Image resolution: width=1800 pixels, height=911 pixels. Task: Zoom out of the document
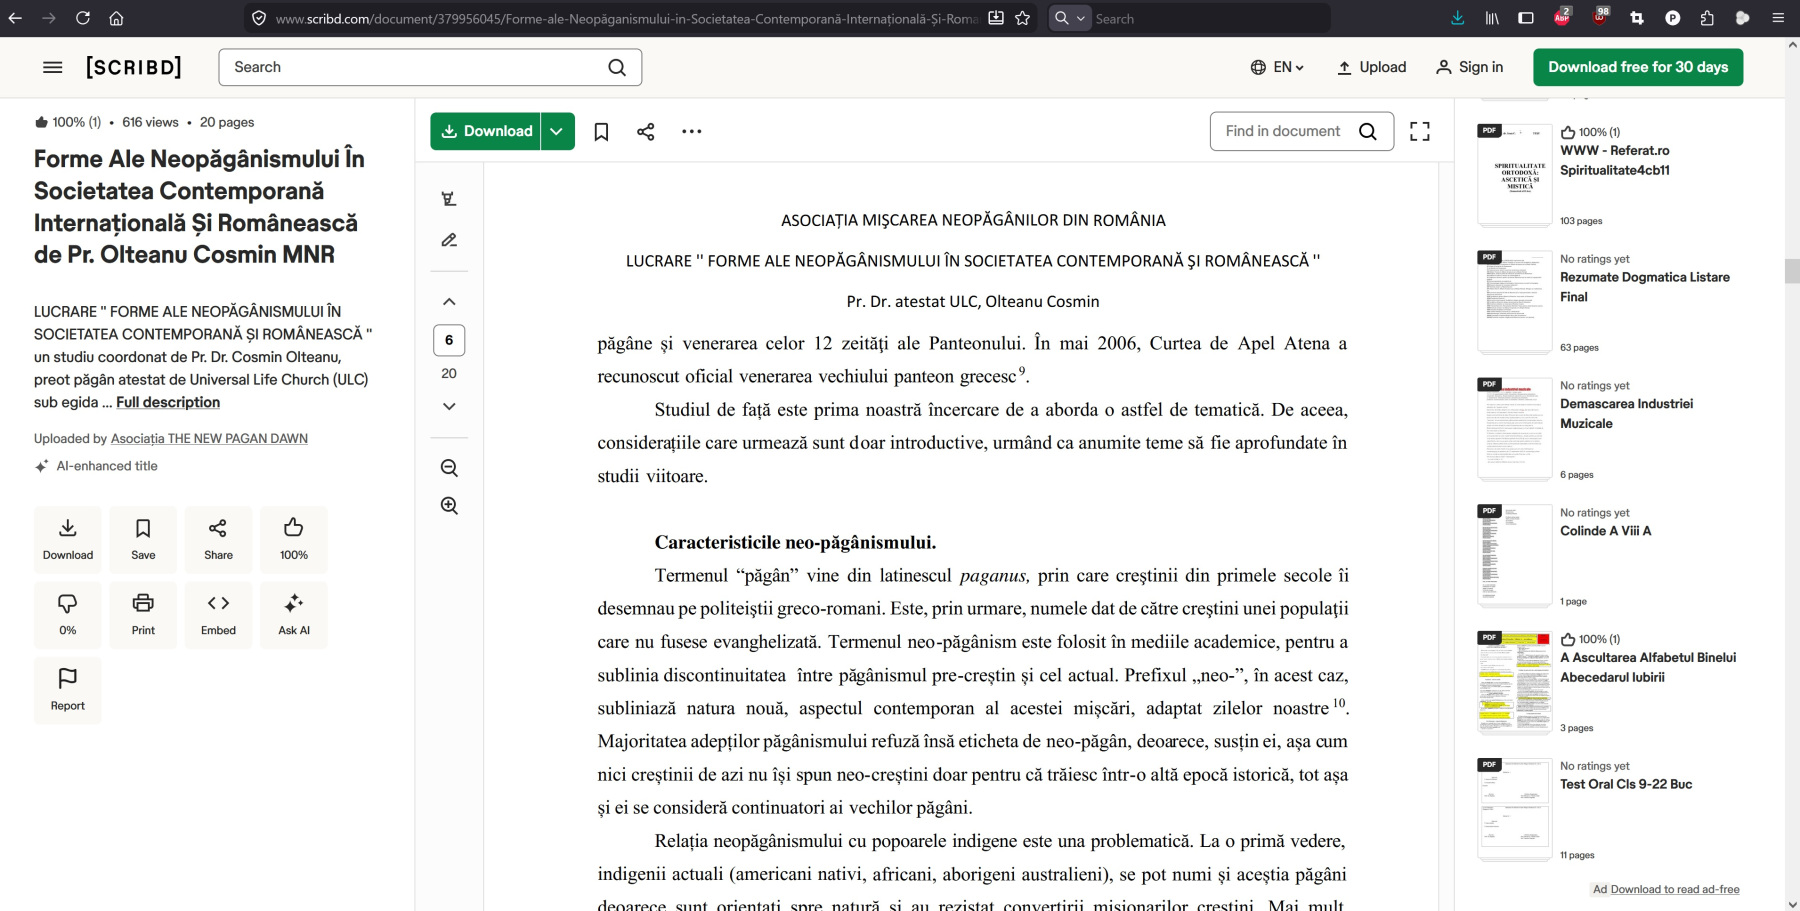(449, 468)
